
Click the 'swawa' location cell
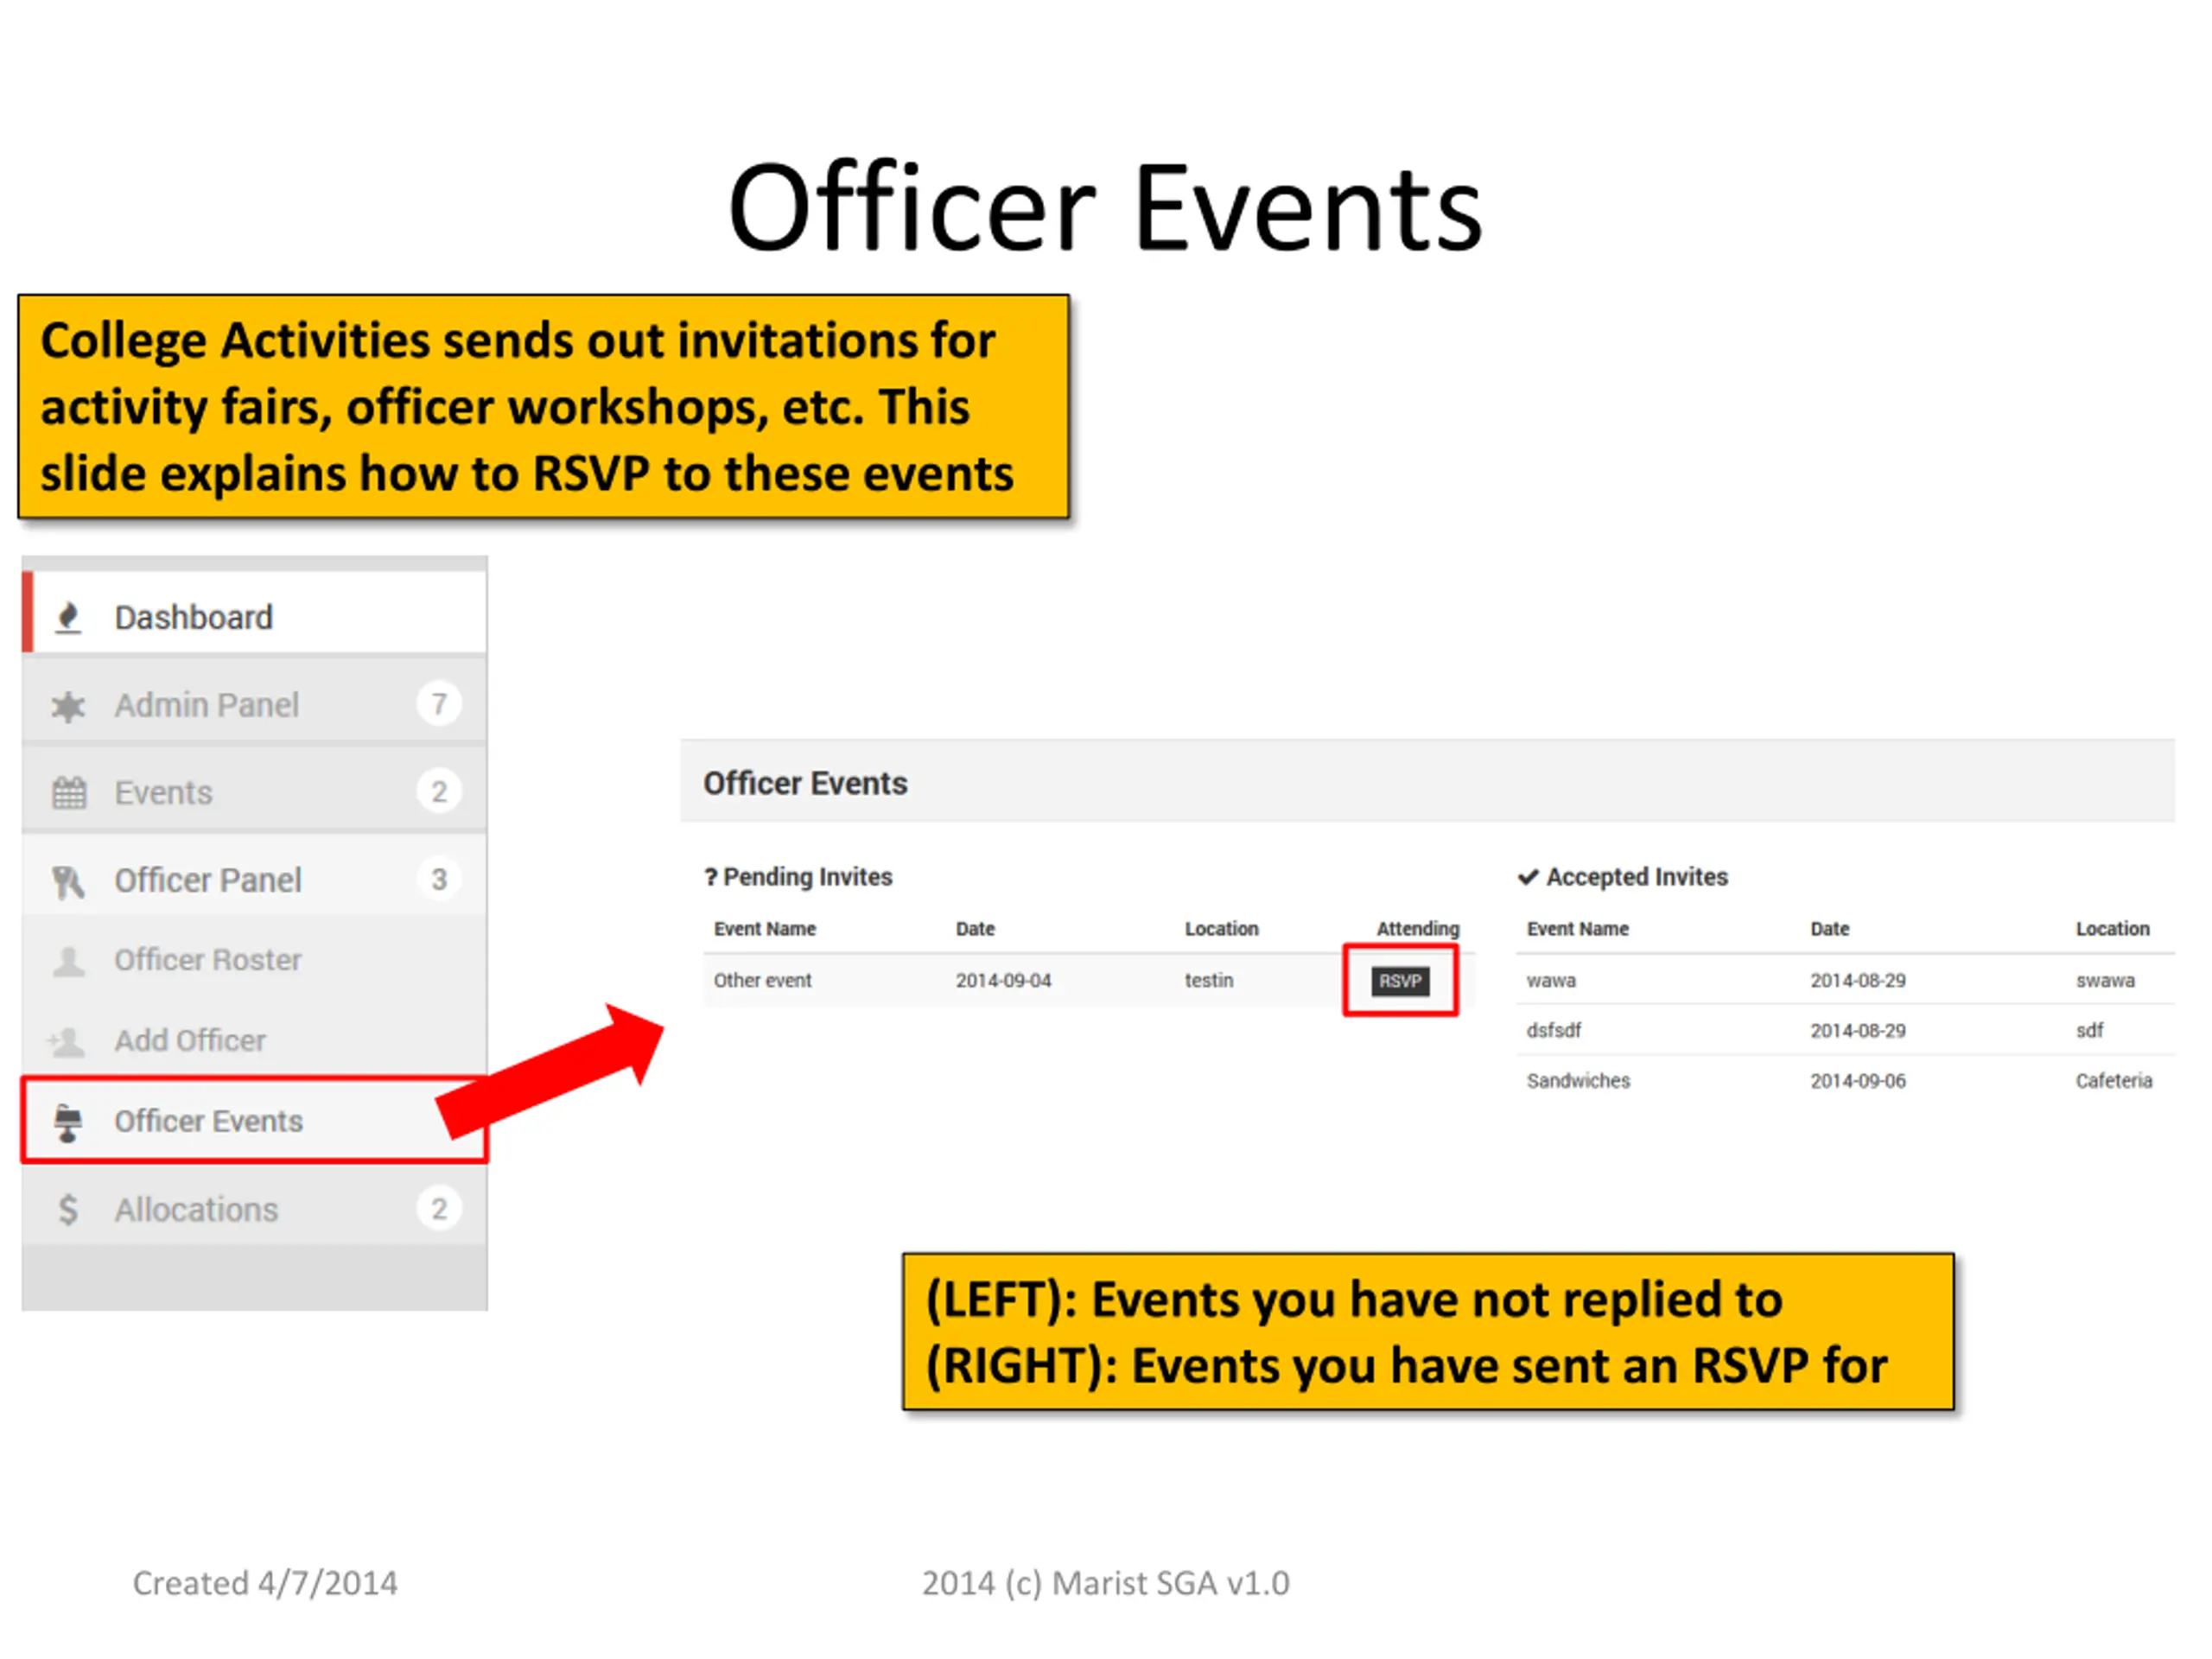(x=2105, y=980)
